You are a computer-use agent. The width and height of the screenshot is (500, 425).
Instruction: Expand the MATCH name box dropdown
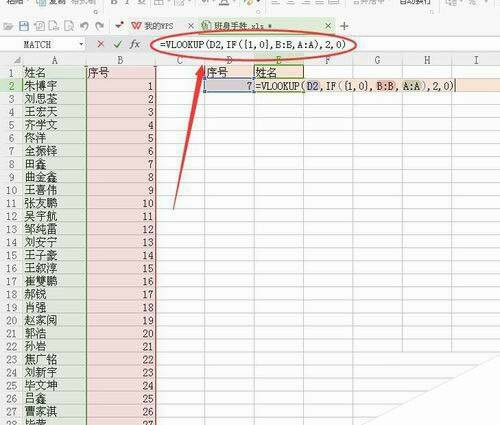tap(81, 44)
